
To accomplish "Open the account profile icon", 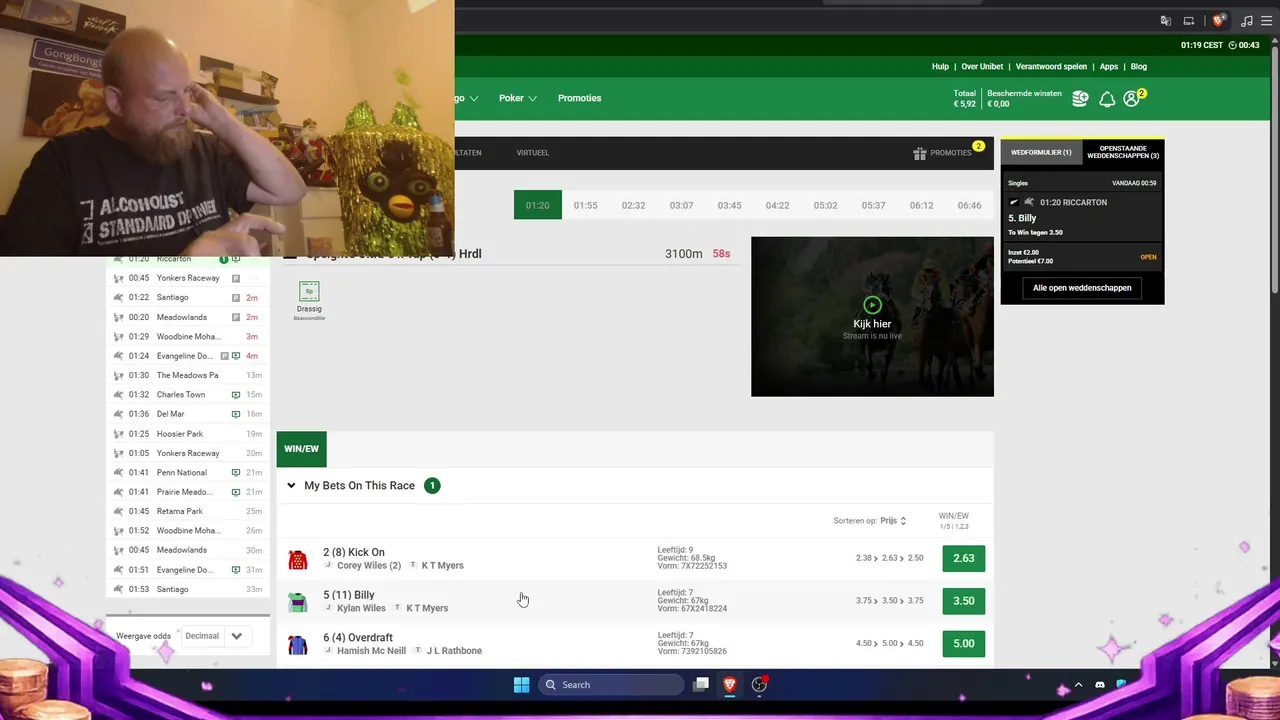I will coord(1131,98).
